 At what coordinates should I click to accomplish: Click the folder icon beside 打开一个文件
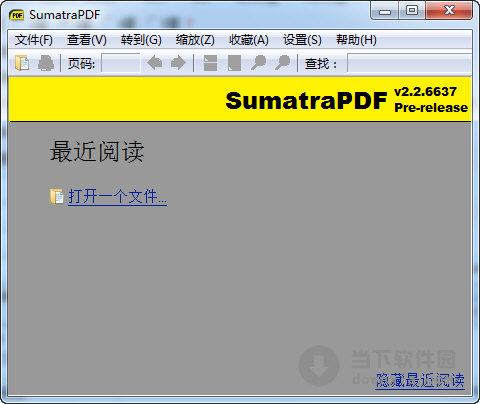tap(57, 196)
